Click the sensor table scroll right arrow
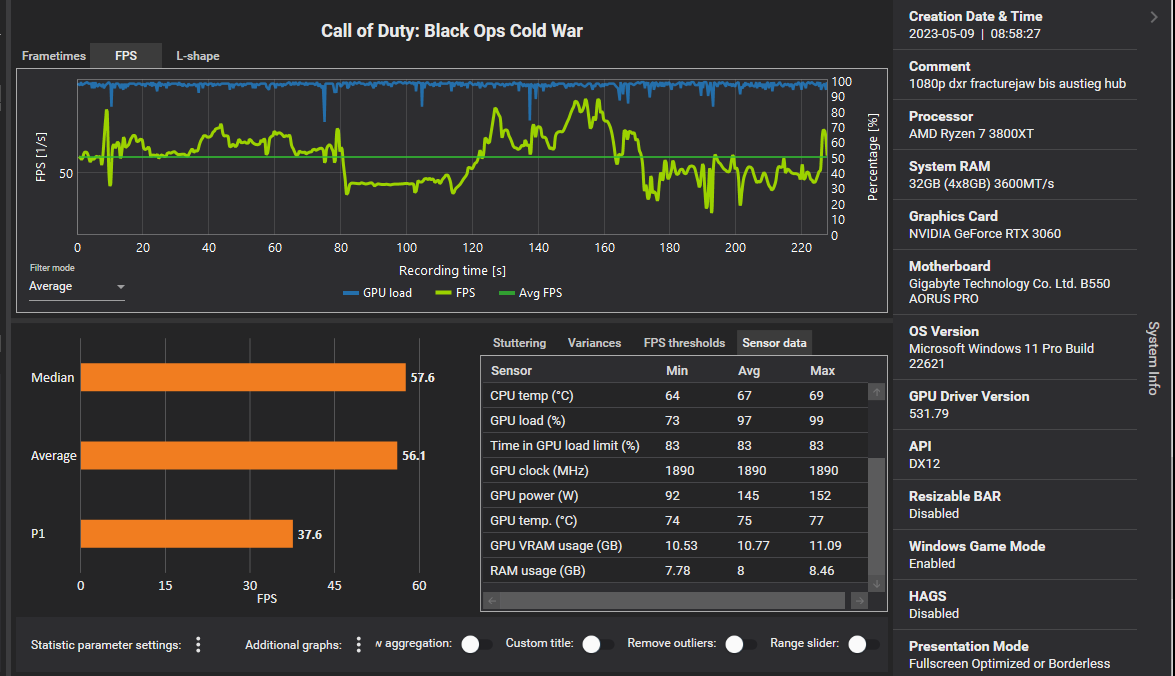Viewport: 1175px width, 676px height. 860,600
